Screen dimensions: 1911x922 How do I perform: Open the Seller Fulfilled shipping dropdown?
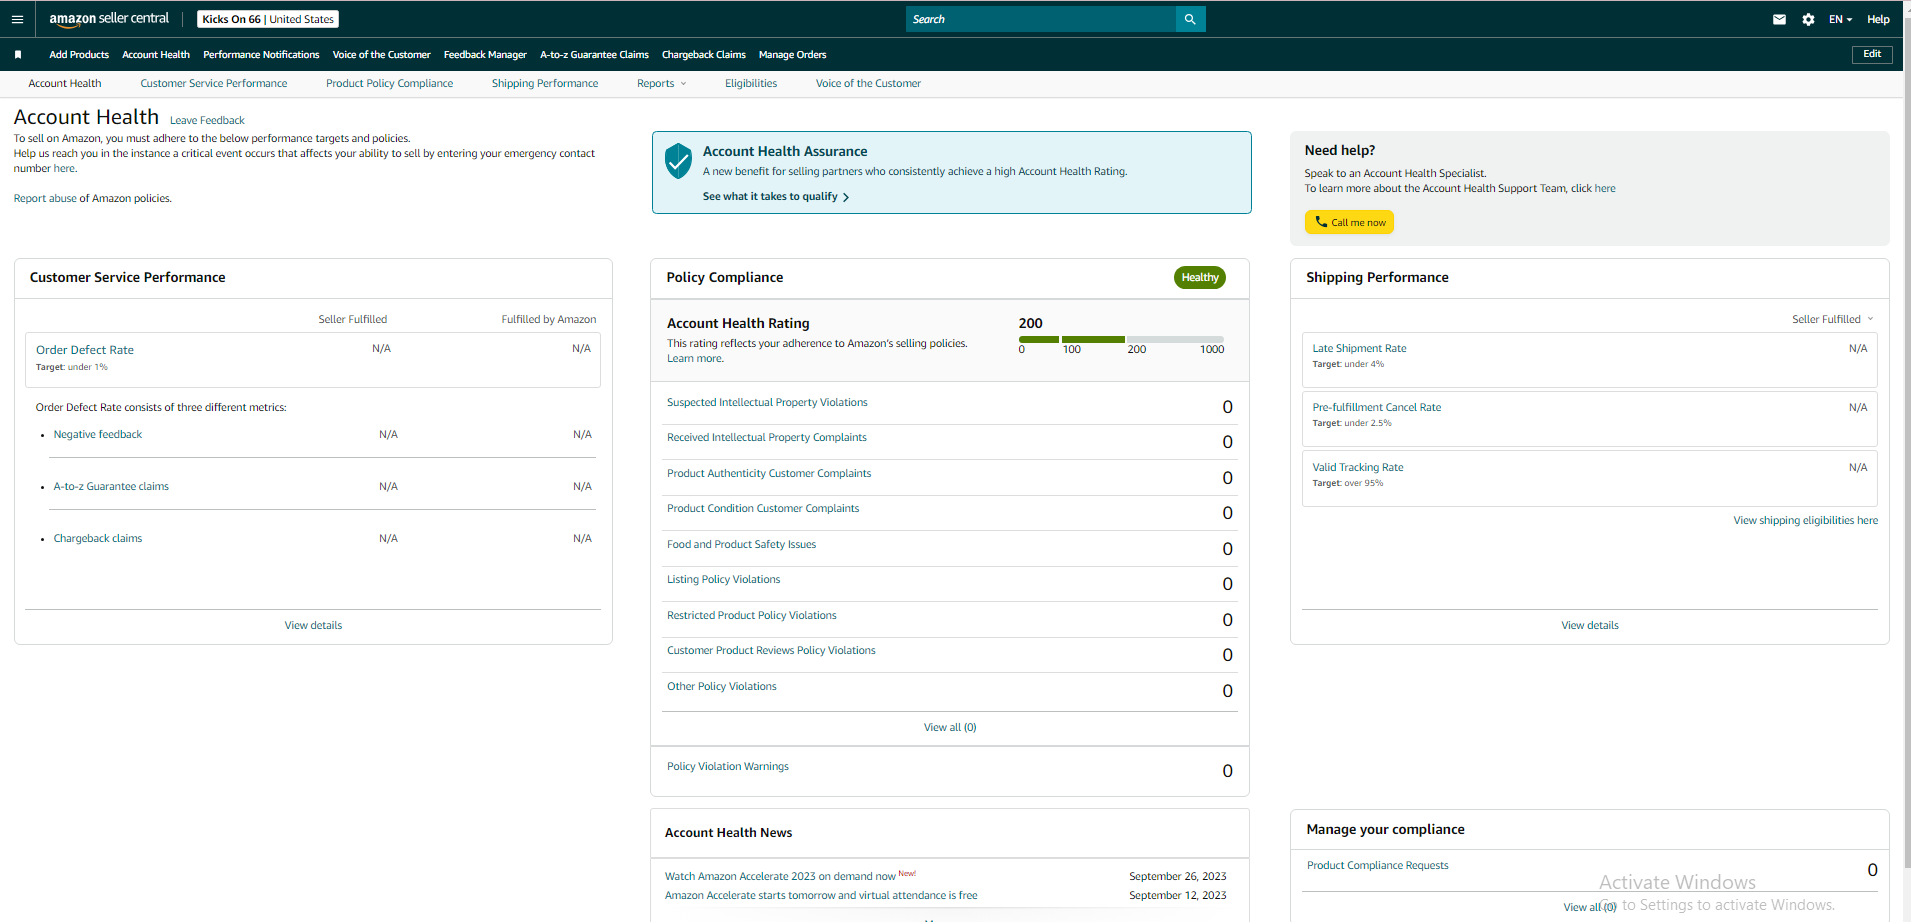[1832, 320]
